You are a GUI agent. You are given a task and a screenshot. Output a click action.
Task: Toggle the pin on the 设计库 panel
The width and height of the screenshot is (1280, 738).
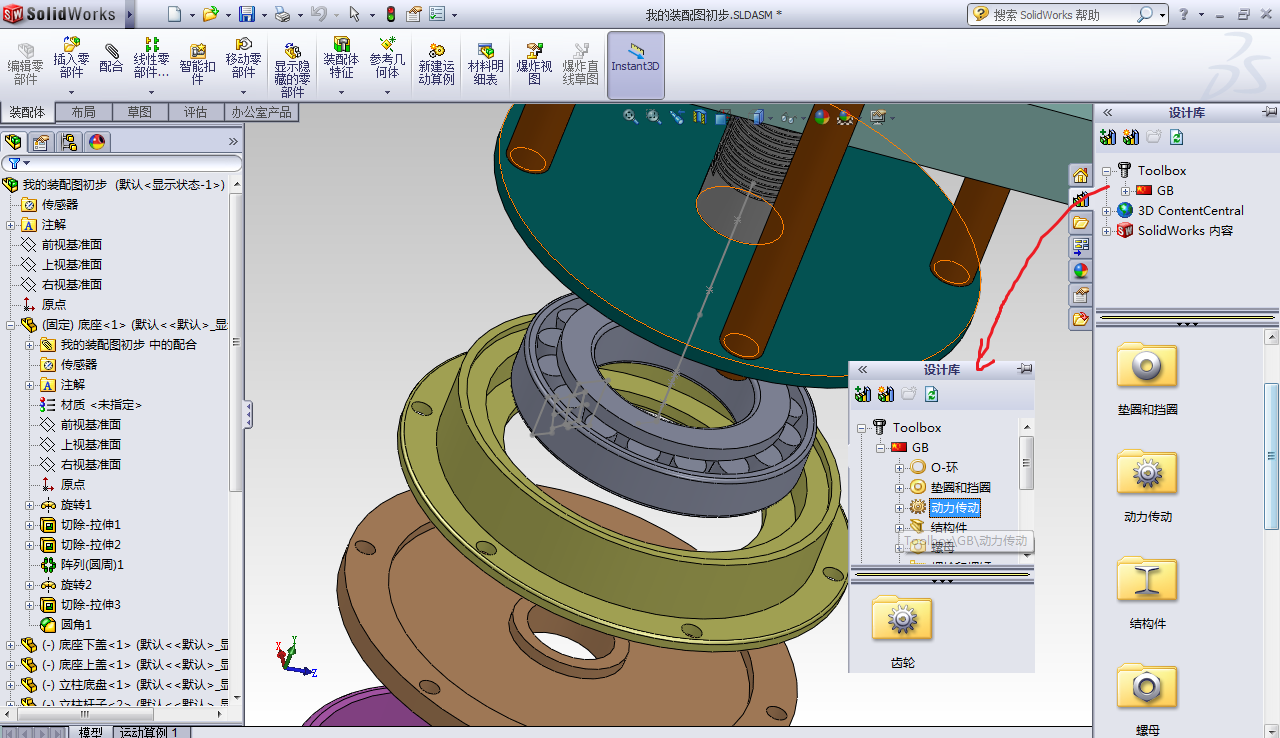point(1269,112)
